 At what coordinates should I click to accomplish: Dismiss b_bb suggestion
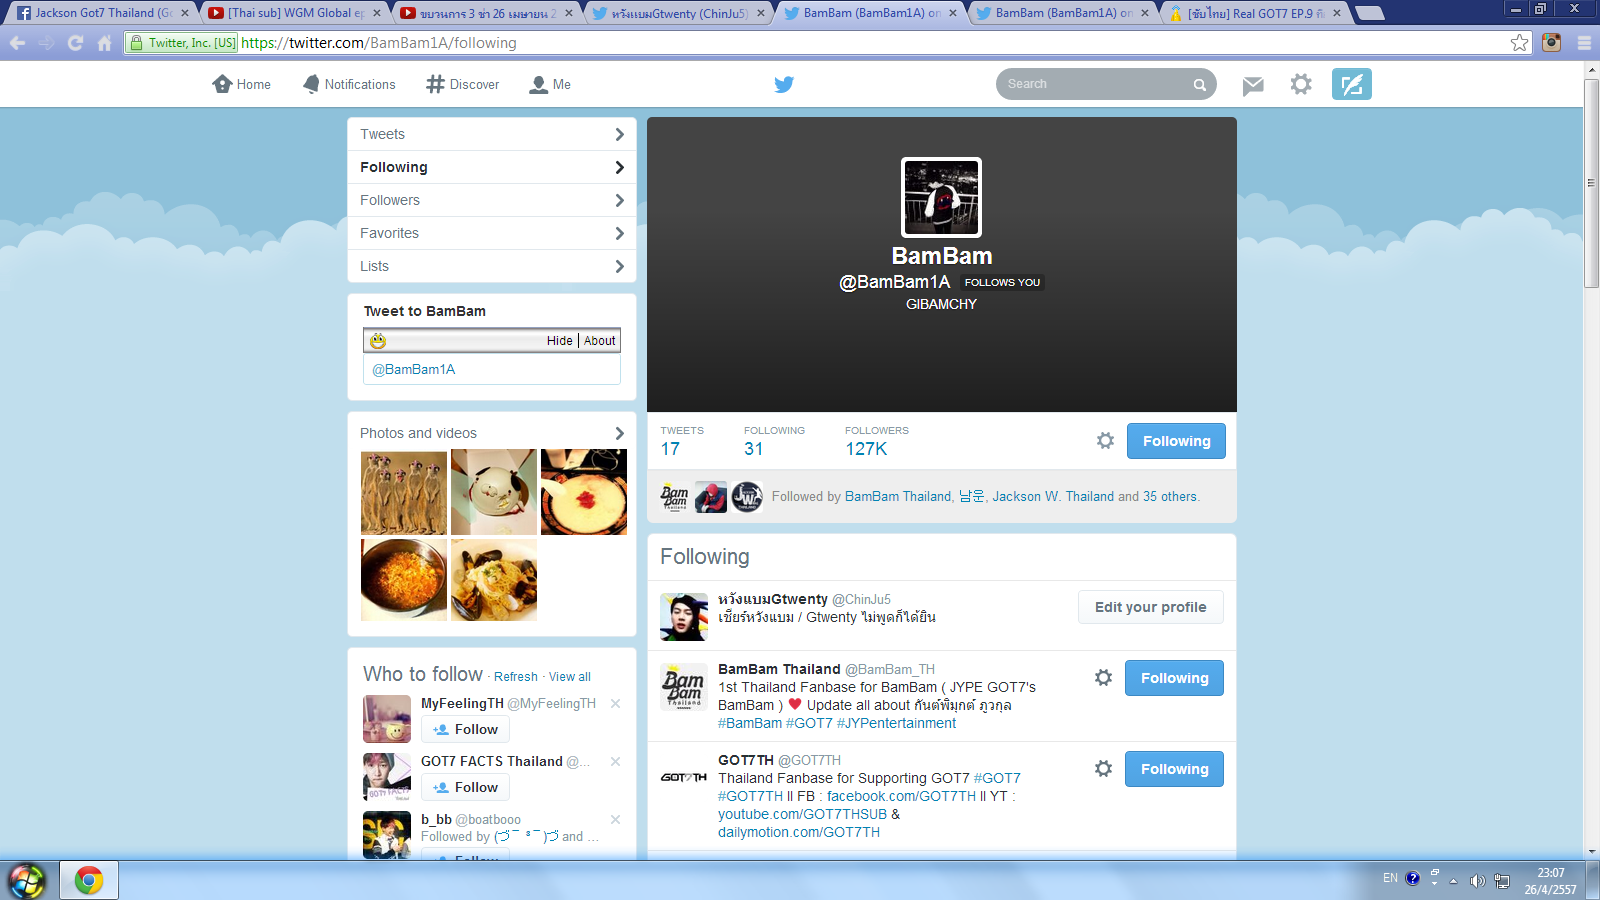pyautogui.click(x=616, y=820)
